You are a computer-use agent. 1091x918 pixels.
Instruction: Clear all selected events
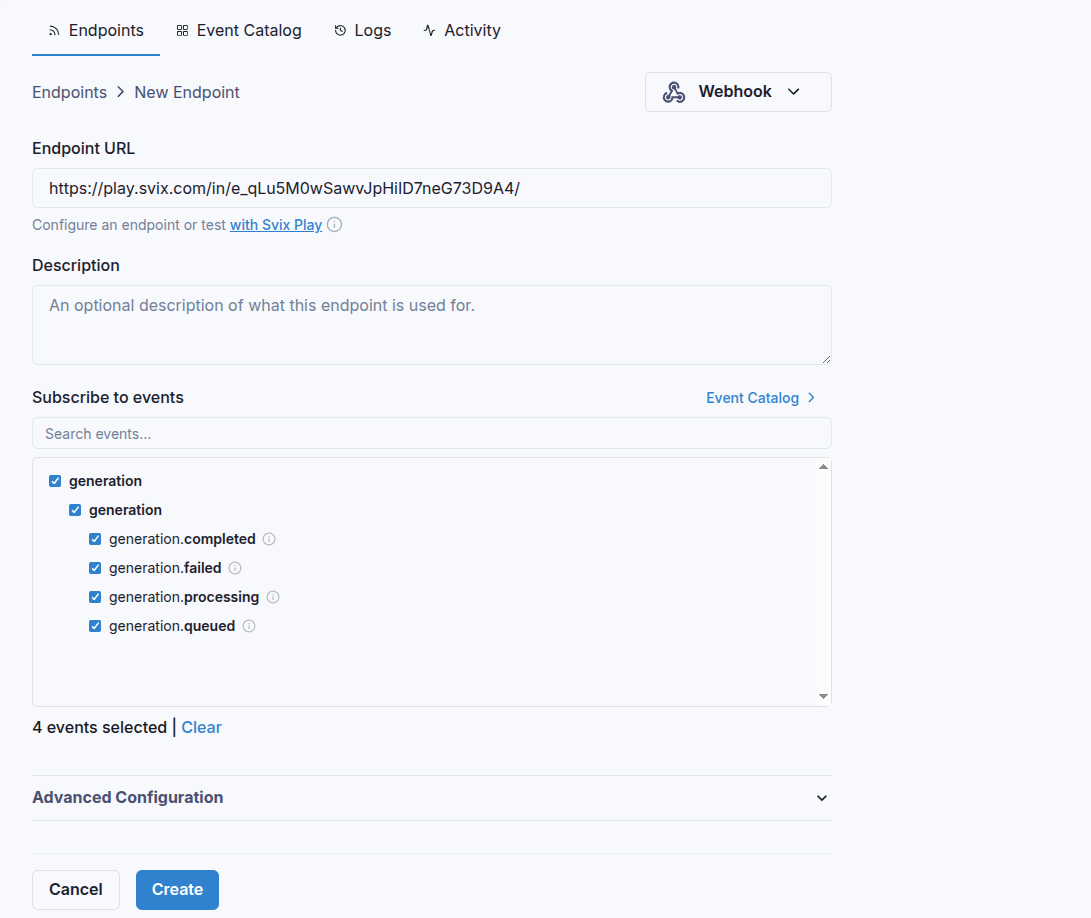click(x=201, y=727)
